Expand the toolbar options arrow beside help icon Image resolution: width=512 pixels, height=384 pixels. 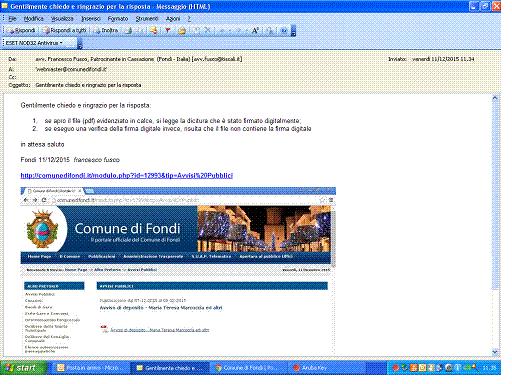[293, 31]
